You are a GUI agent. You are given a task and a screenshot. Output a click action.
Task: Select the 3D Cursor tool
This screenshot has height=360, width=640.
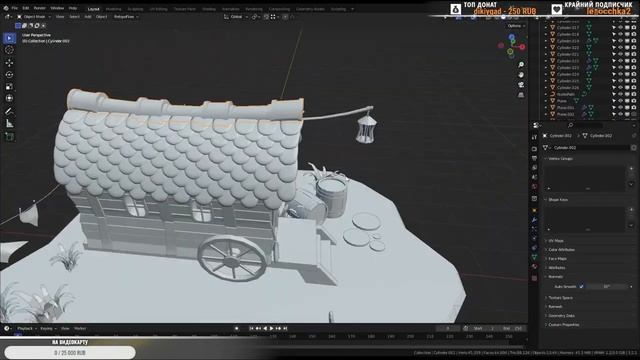pos(9,50)
